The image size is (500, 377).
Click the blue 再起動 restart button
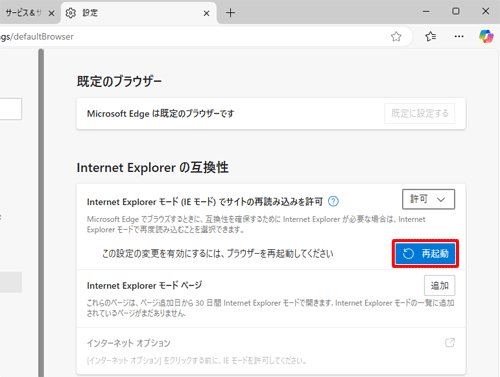click(425, 254)
